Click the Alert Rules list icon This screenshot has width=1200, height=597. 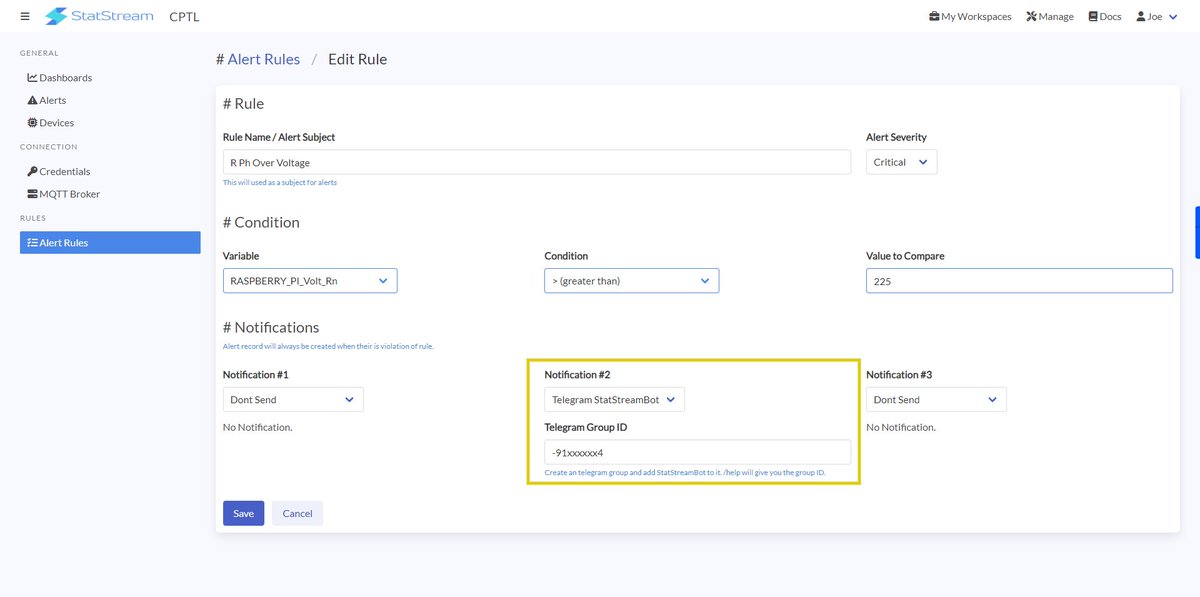pos(32,242)
